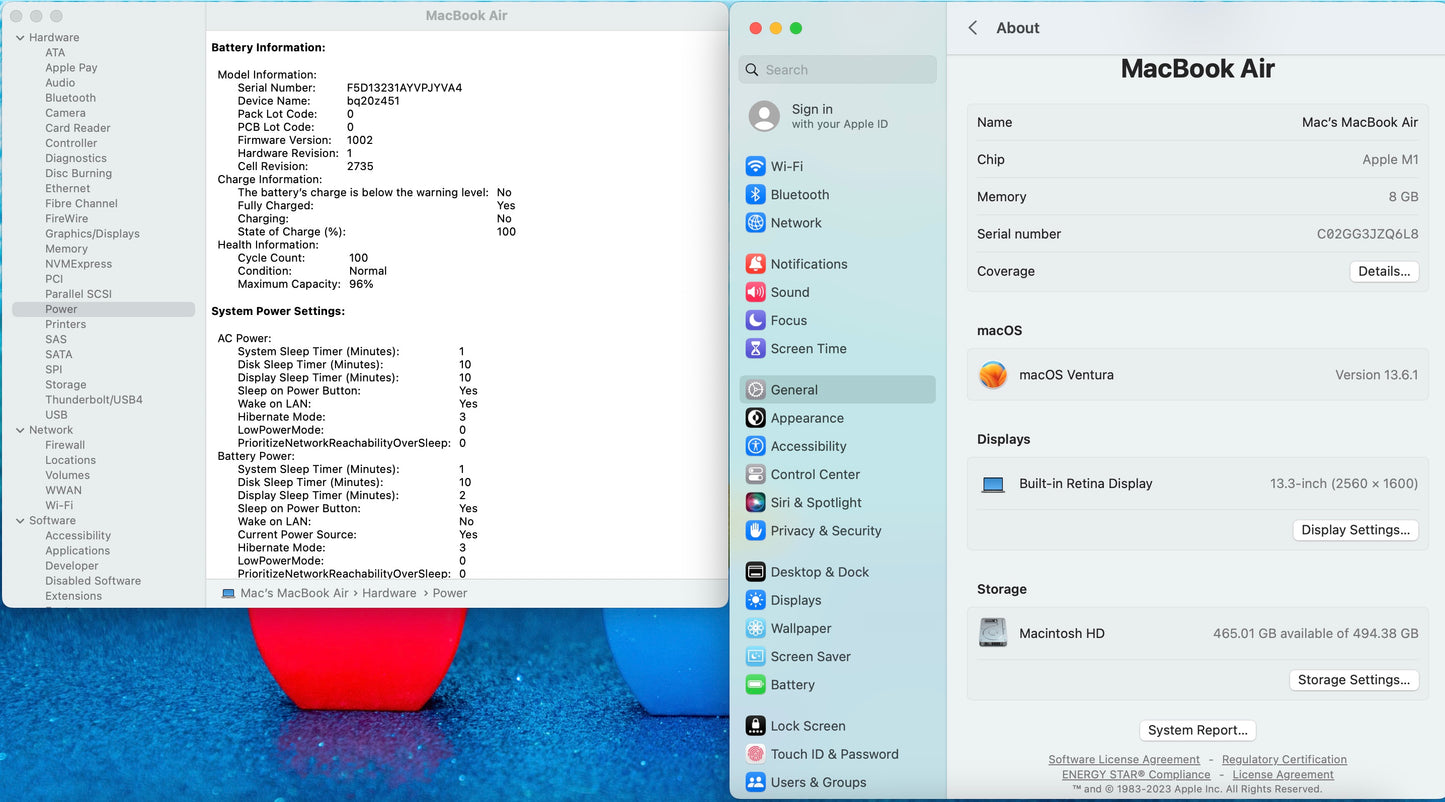Click Sign in with your Apple ID
This screenshot has width=1445, height=802.
(x=839, y=116)
